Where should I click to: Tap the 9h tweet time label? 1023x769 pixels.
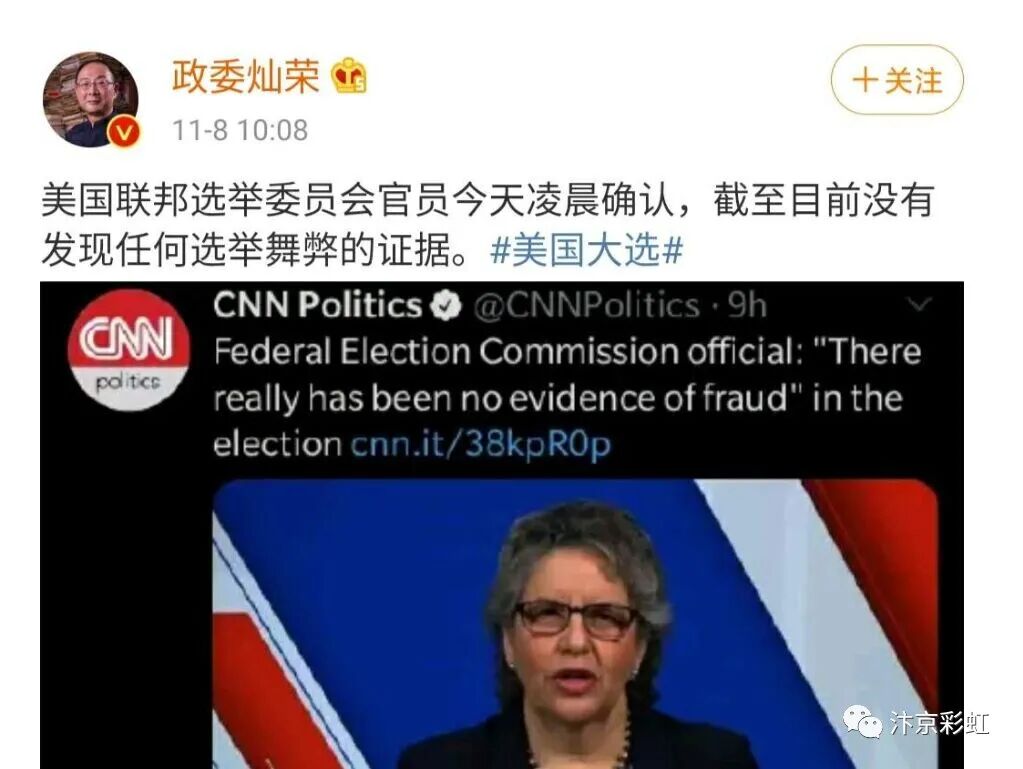coord(748,305)
